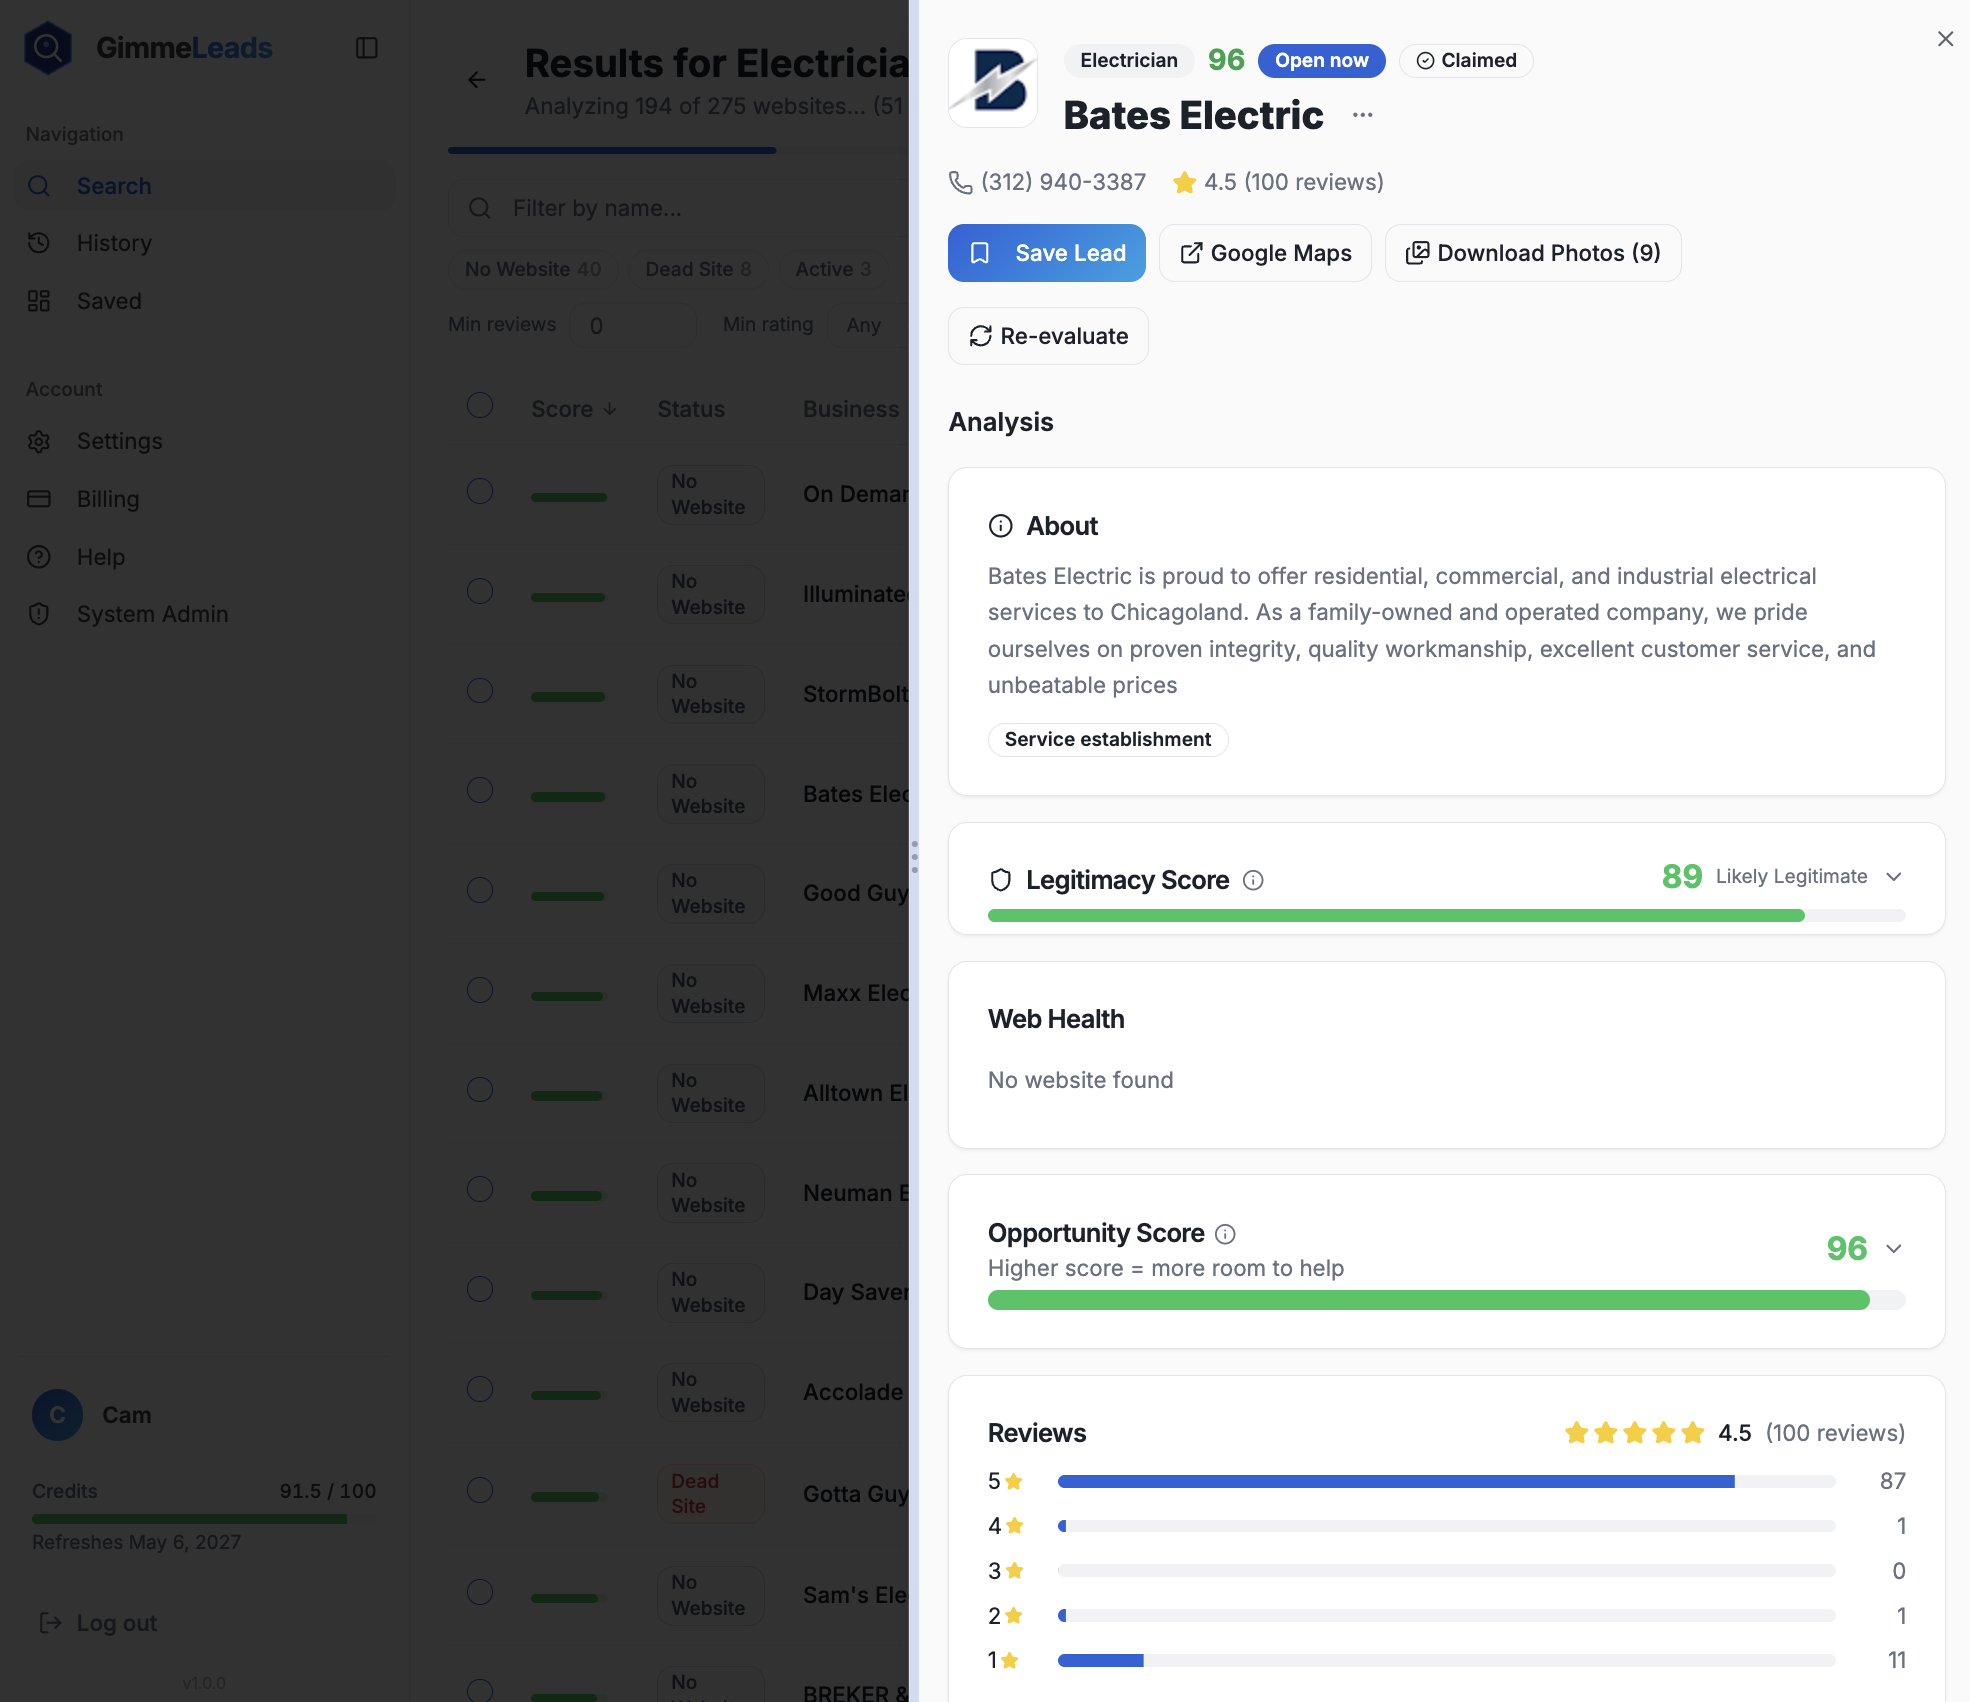Click the Electrician category tag
The height and width of the screenshot is (1702, 1970).
tap(1129, 61)
